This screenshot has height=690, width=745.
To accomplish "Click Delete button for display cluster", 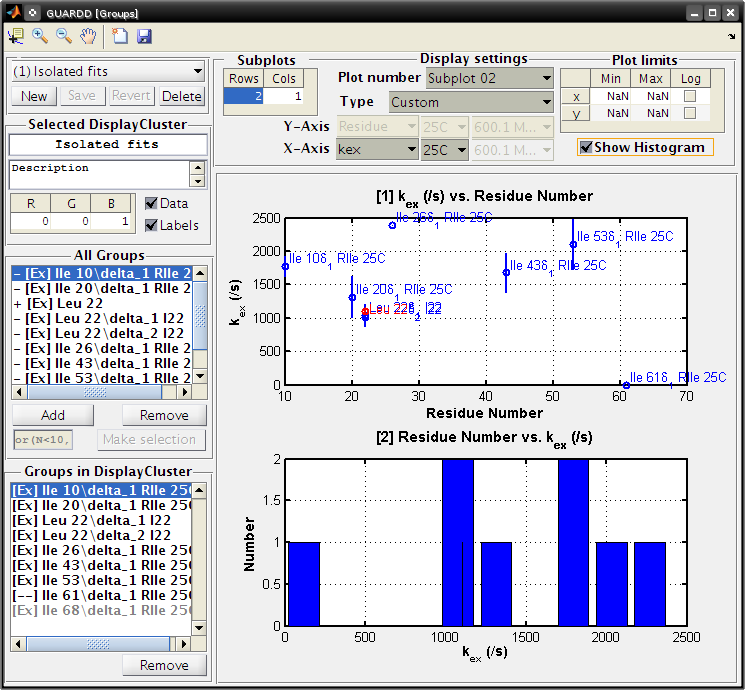I will [181, 96].
